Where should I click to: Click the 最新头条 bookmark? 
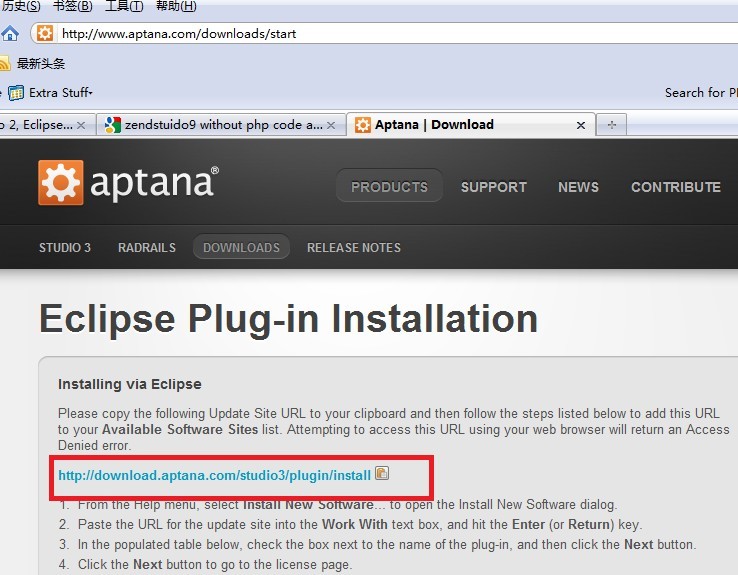click(x=41, y=64)
